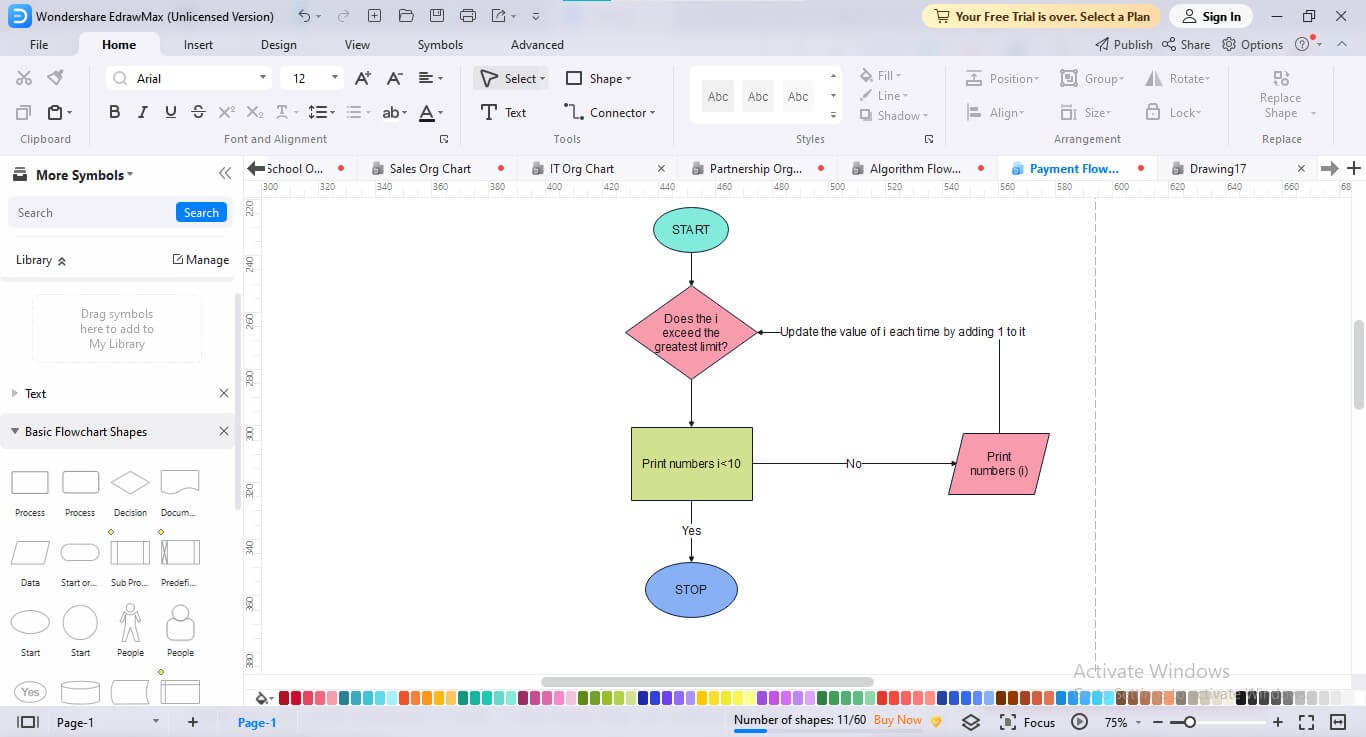Close the Drawing17 document tab
The height and width of the screenshot is (737, 1366).
click(x=1301, y=168)
